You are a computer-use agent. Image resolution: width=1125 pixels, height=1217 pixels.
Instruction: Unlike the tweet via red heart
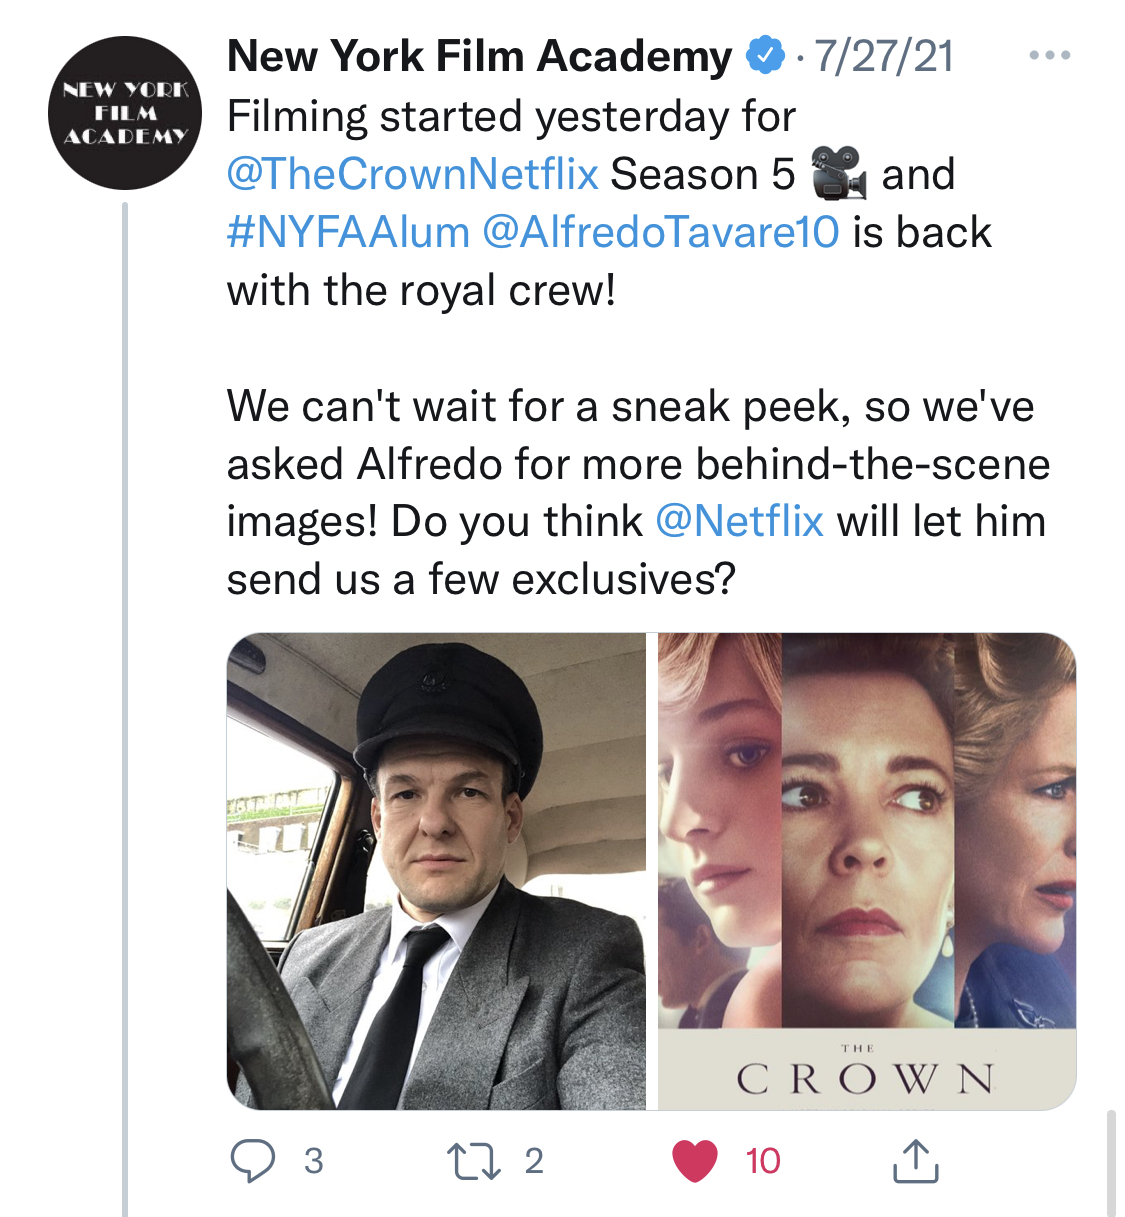point(695,1161)
